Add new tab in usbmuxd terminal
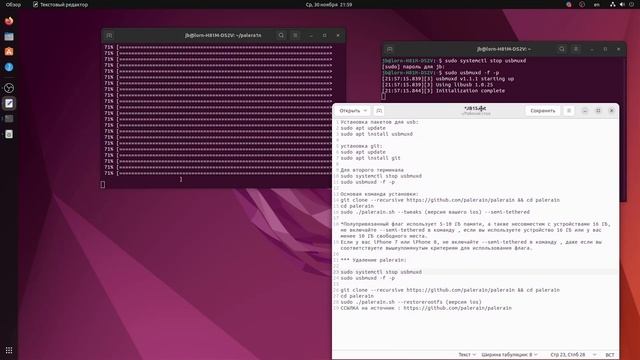 coord(390,49)
